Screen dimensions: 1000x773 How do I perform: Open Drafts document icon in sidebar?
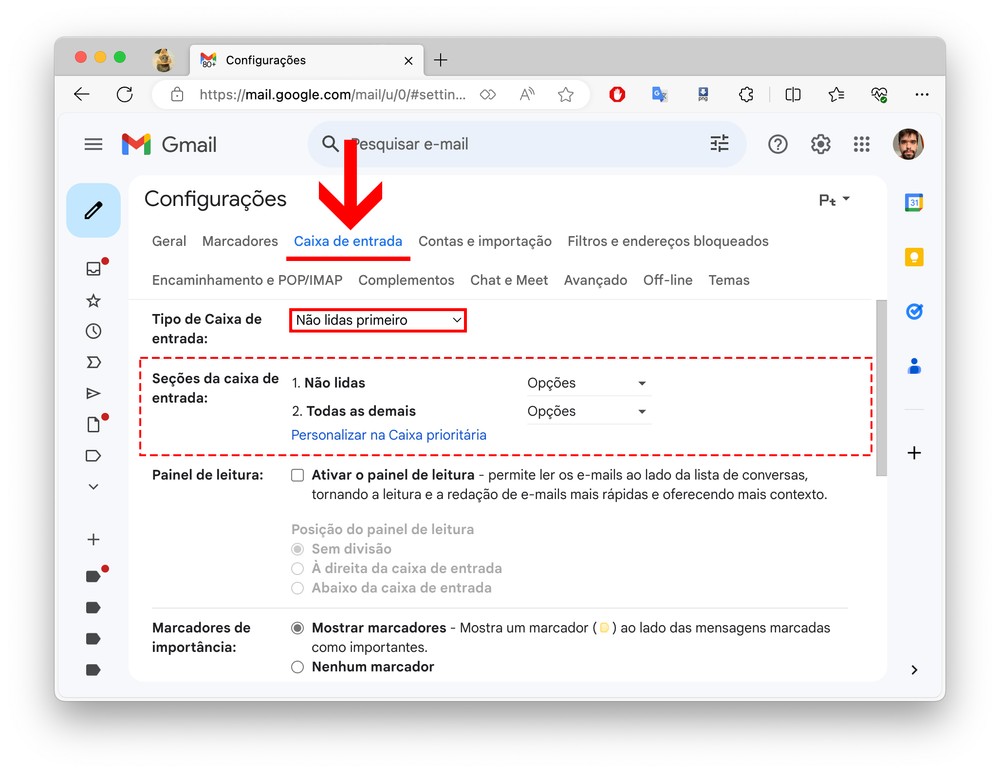[x=94, y=424]
